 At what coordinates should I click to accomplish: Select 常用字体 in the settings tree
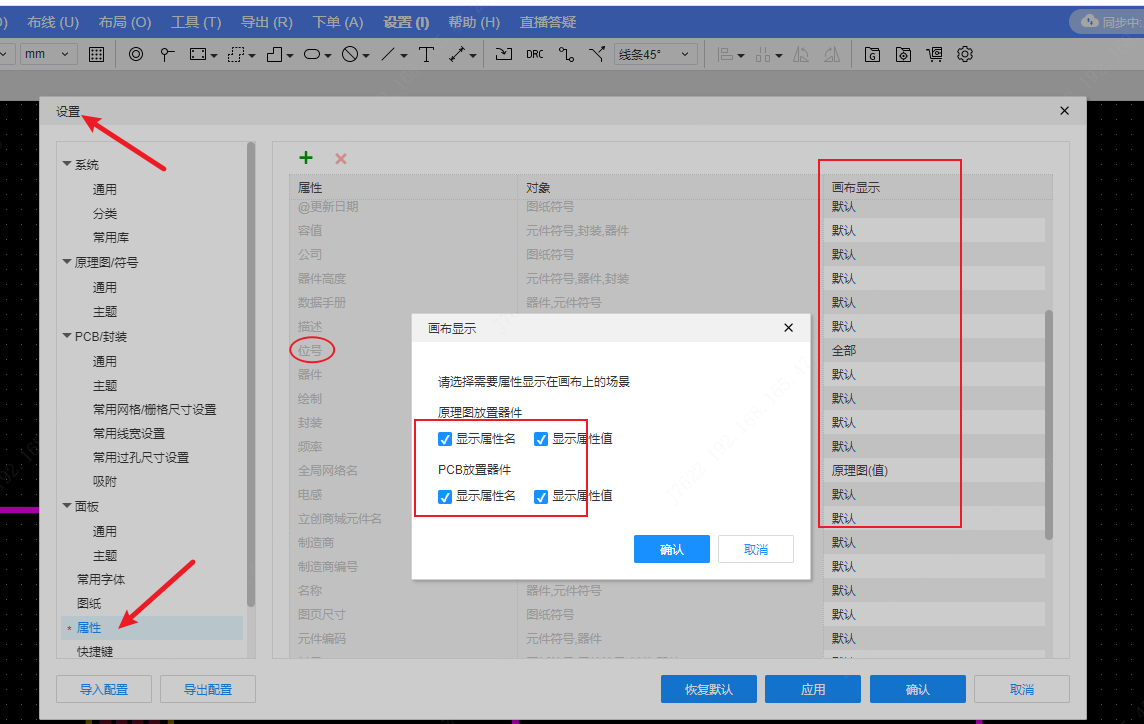pyautogui.click(x=101, y=579)
